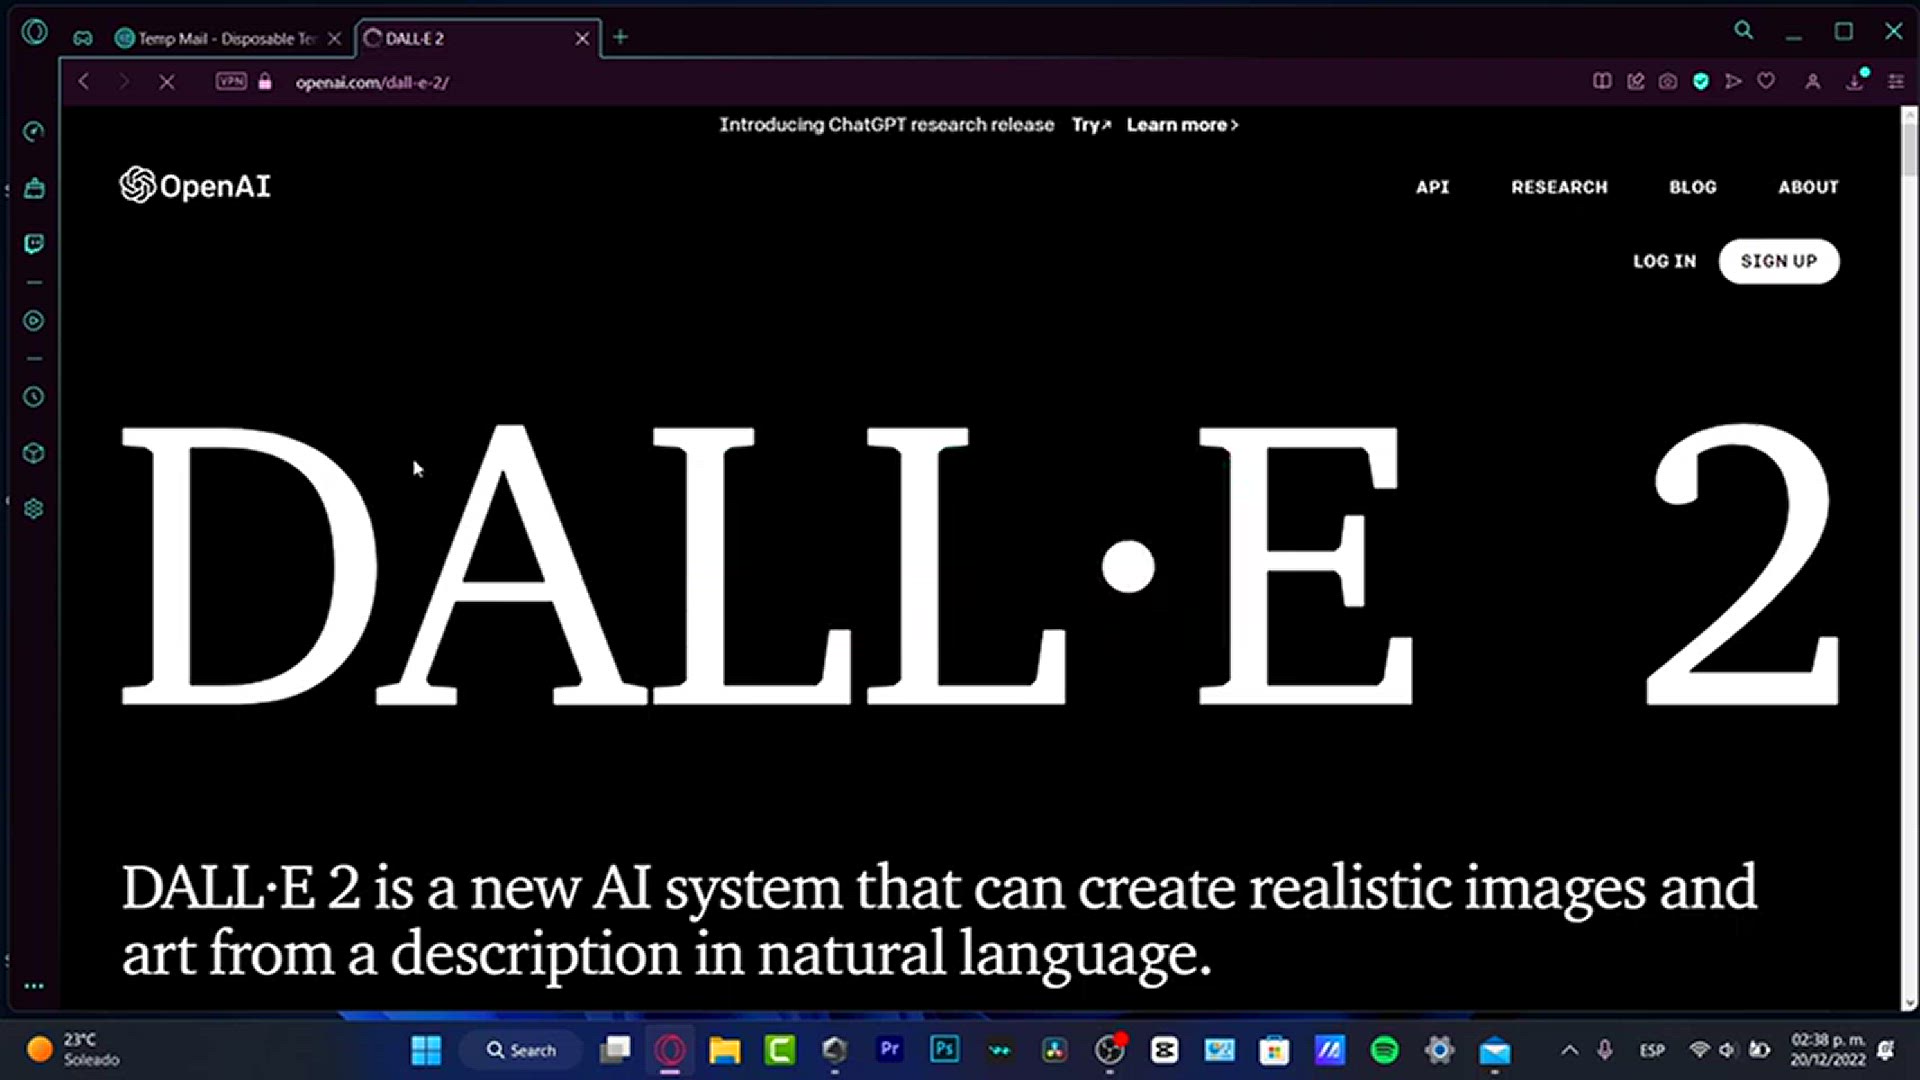
Task: Click Try ChatGPT link in banner
Action: [x=1091, y=125]
